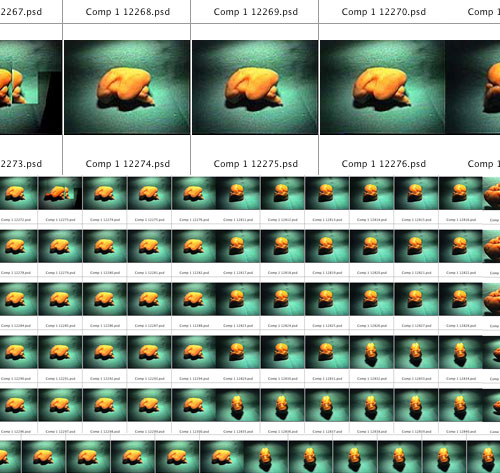
Task: Click the large Comp 1 12269.psd filename label
Action: click(x=256, y=12)
